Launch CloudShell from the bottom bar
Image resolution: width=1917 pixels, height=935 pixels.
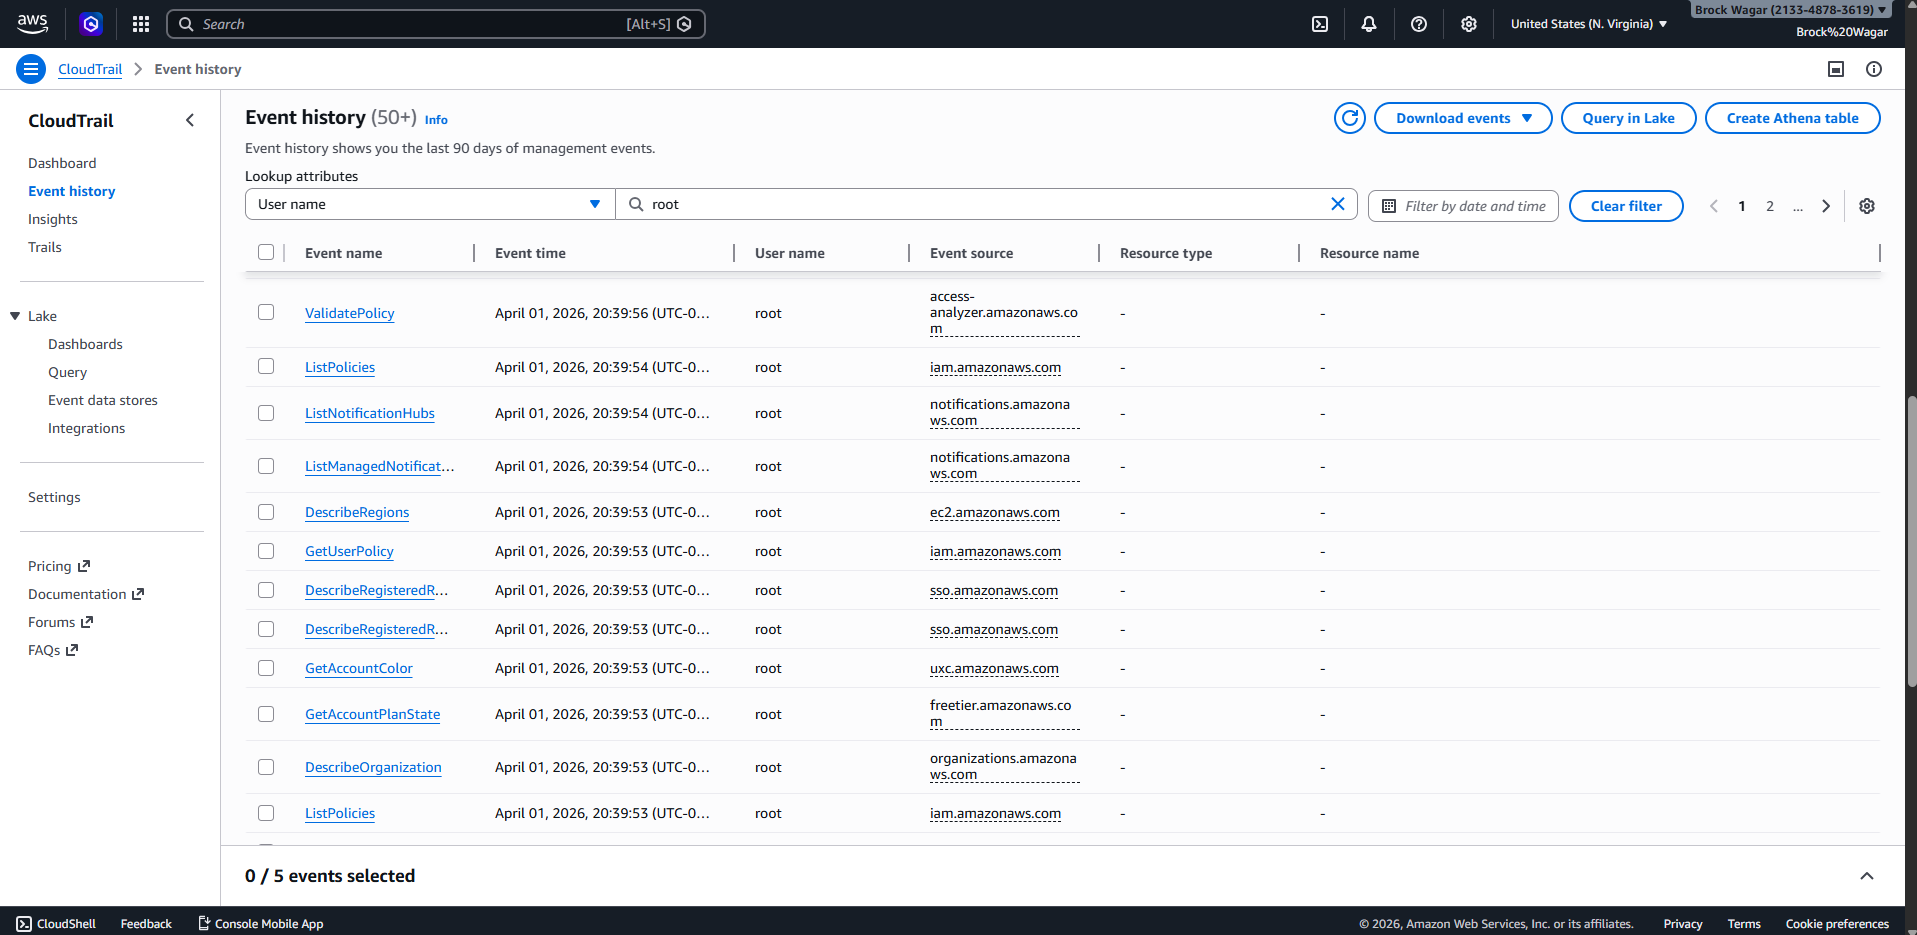(55, 923)
